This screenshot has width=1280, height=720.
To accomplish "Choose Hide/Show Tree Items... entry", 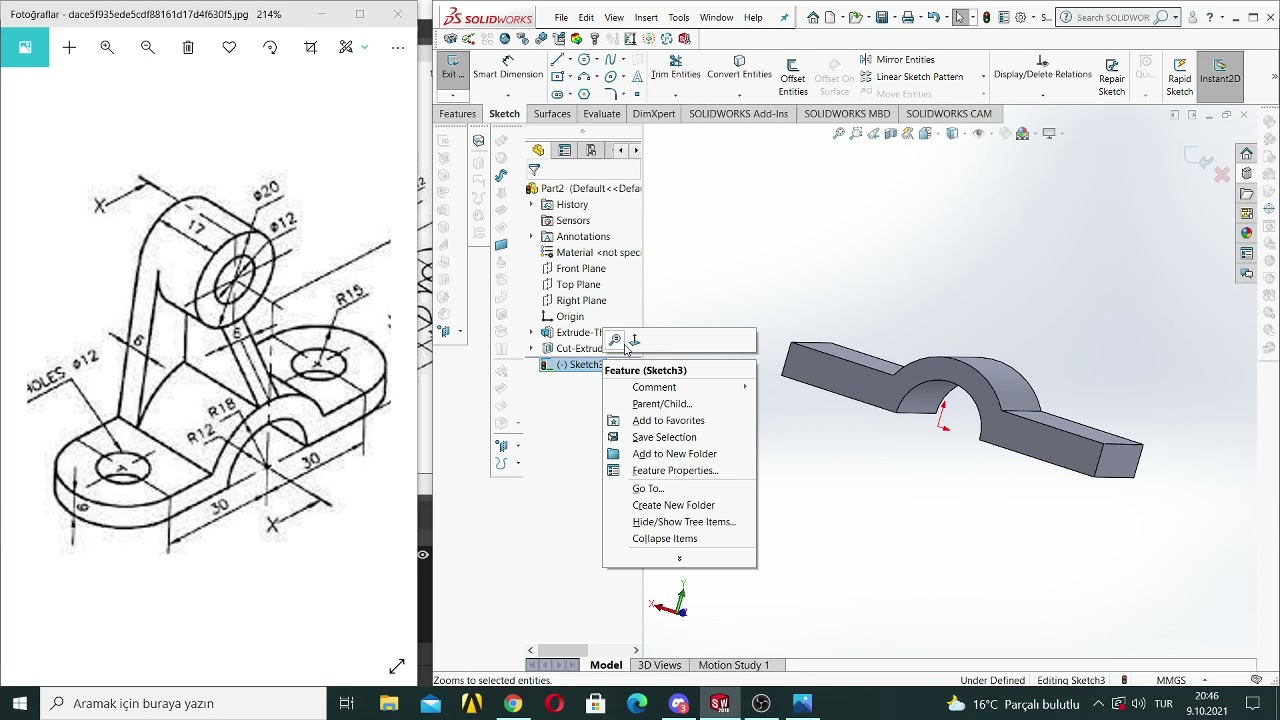I will [x=684, y=522].
